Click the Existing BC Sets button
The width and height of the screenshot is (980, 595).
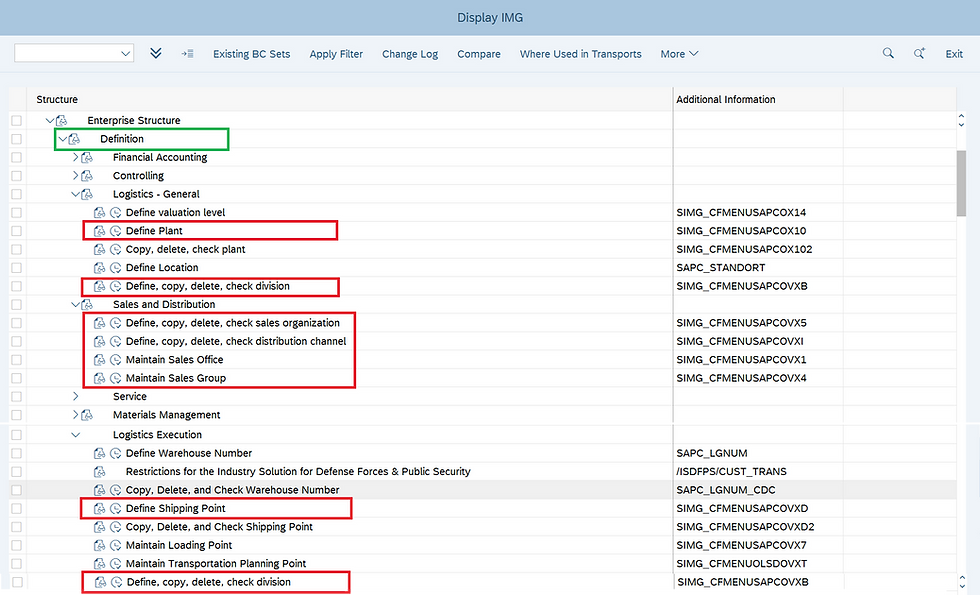(251, 54)
